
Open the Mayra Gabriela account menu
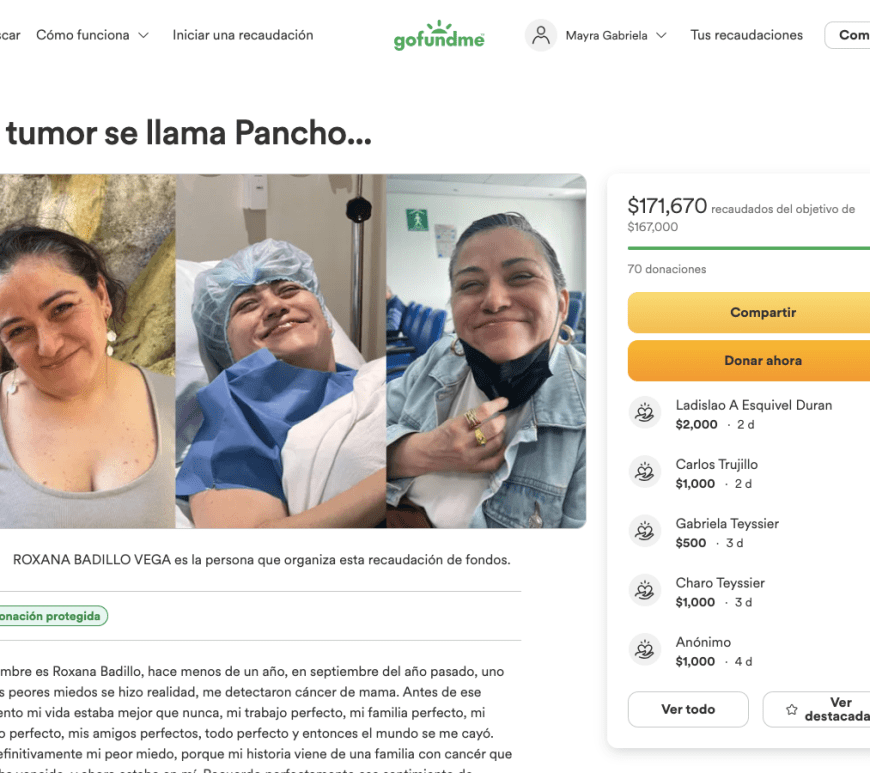(x=606, y=36)
